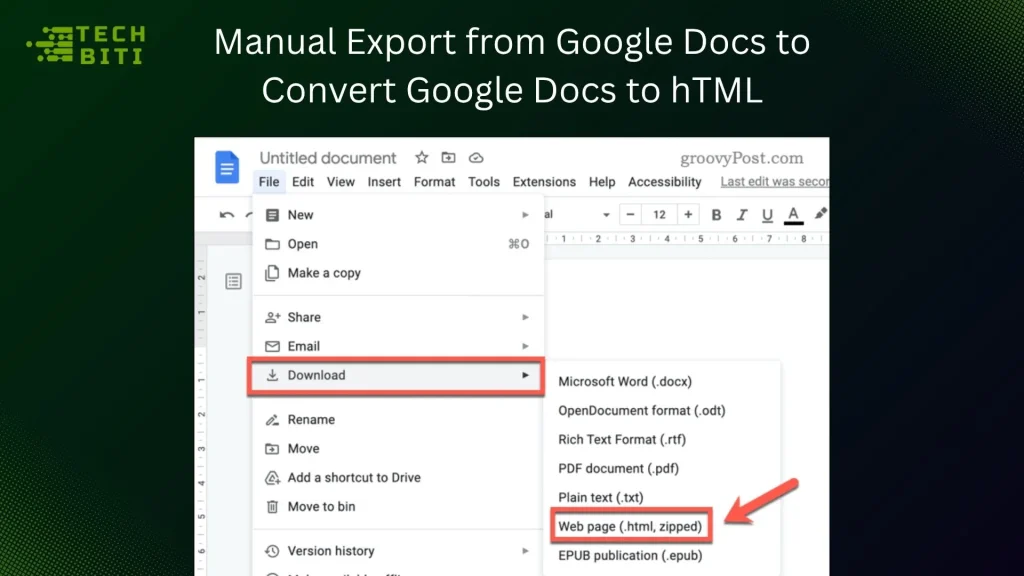Open the text color picker
Screen dimensions: 1024x576
[794, 214]
